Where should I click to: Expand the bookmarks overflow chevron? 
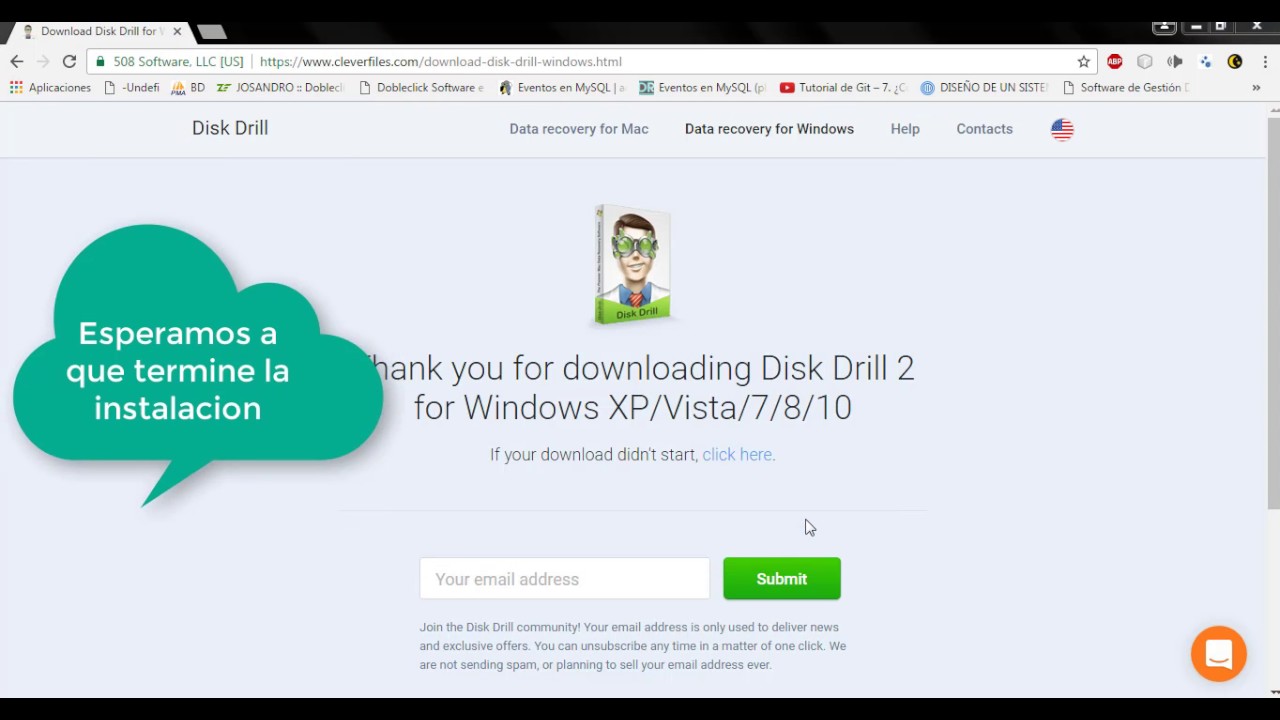[1256, 88]
